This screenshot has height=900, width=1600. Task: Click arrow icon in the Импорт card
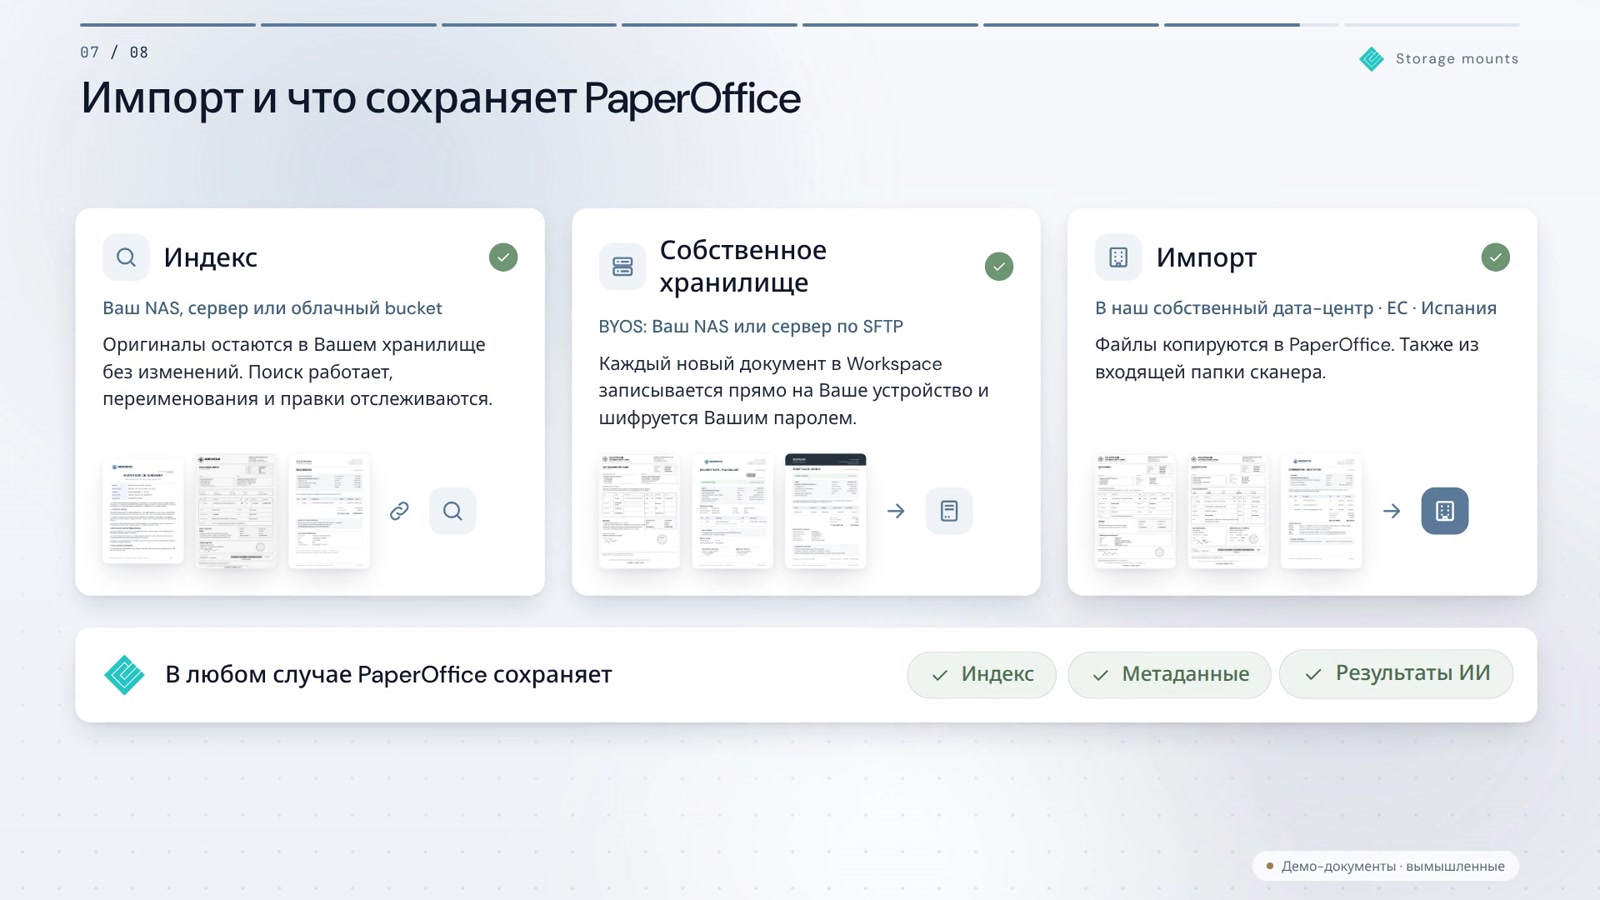pos(1392,511)
